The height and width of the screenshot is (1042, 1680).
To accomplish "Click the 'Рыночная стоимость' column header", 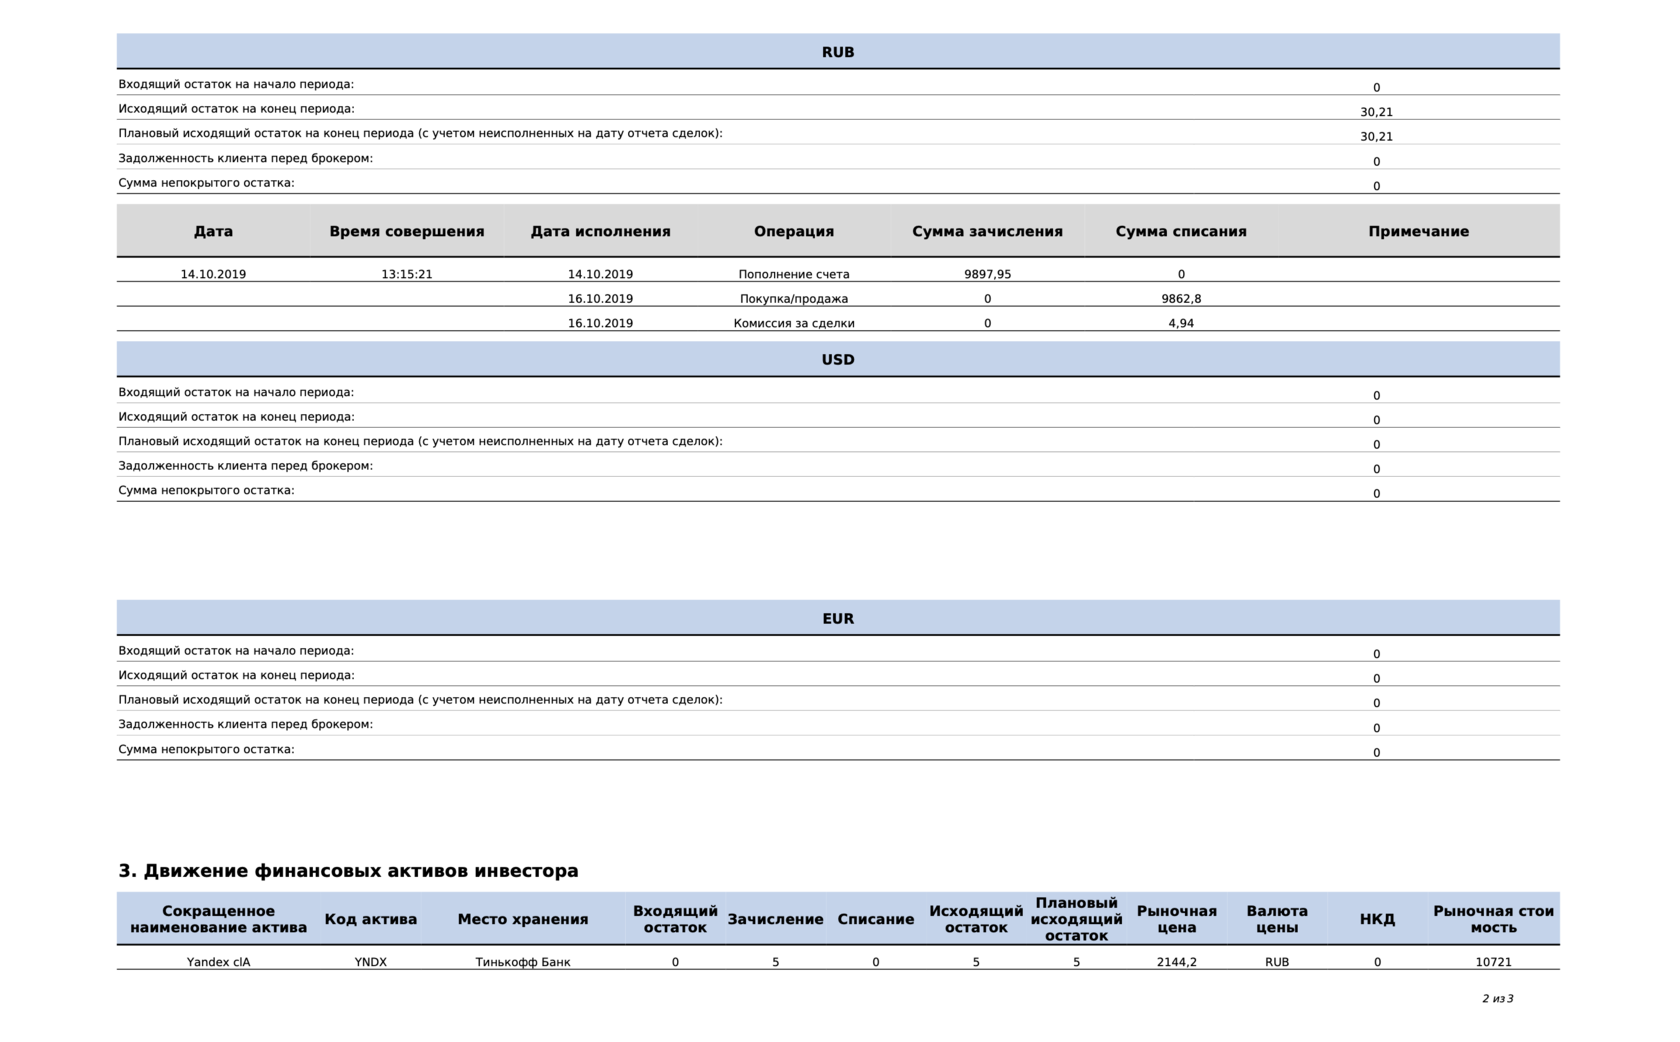I will click(1493, 919).
